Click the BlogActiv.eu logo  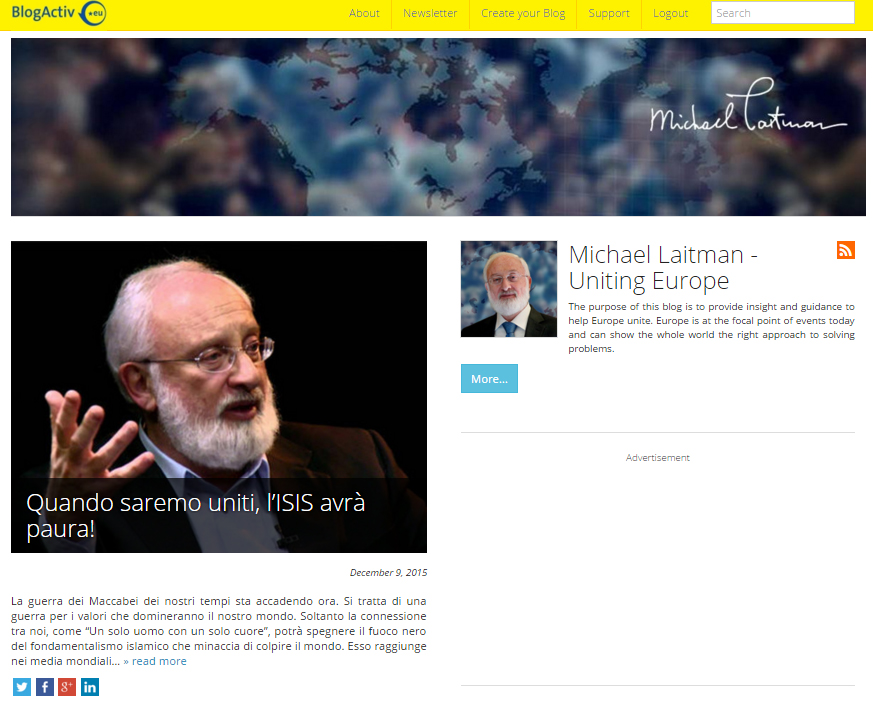tap(58, 13)
